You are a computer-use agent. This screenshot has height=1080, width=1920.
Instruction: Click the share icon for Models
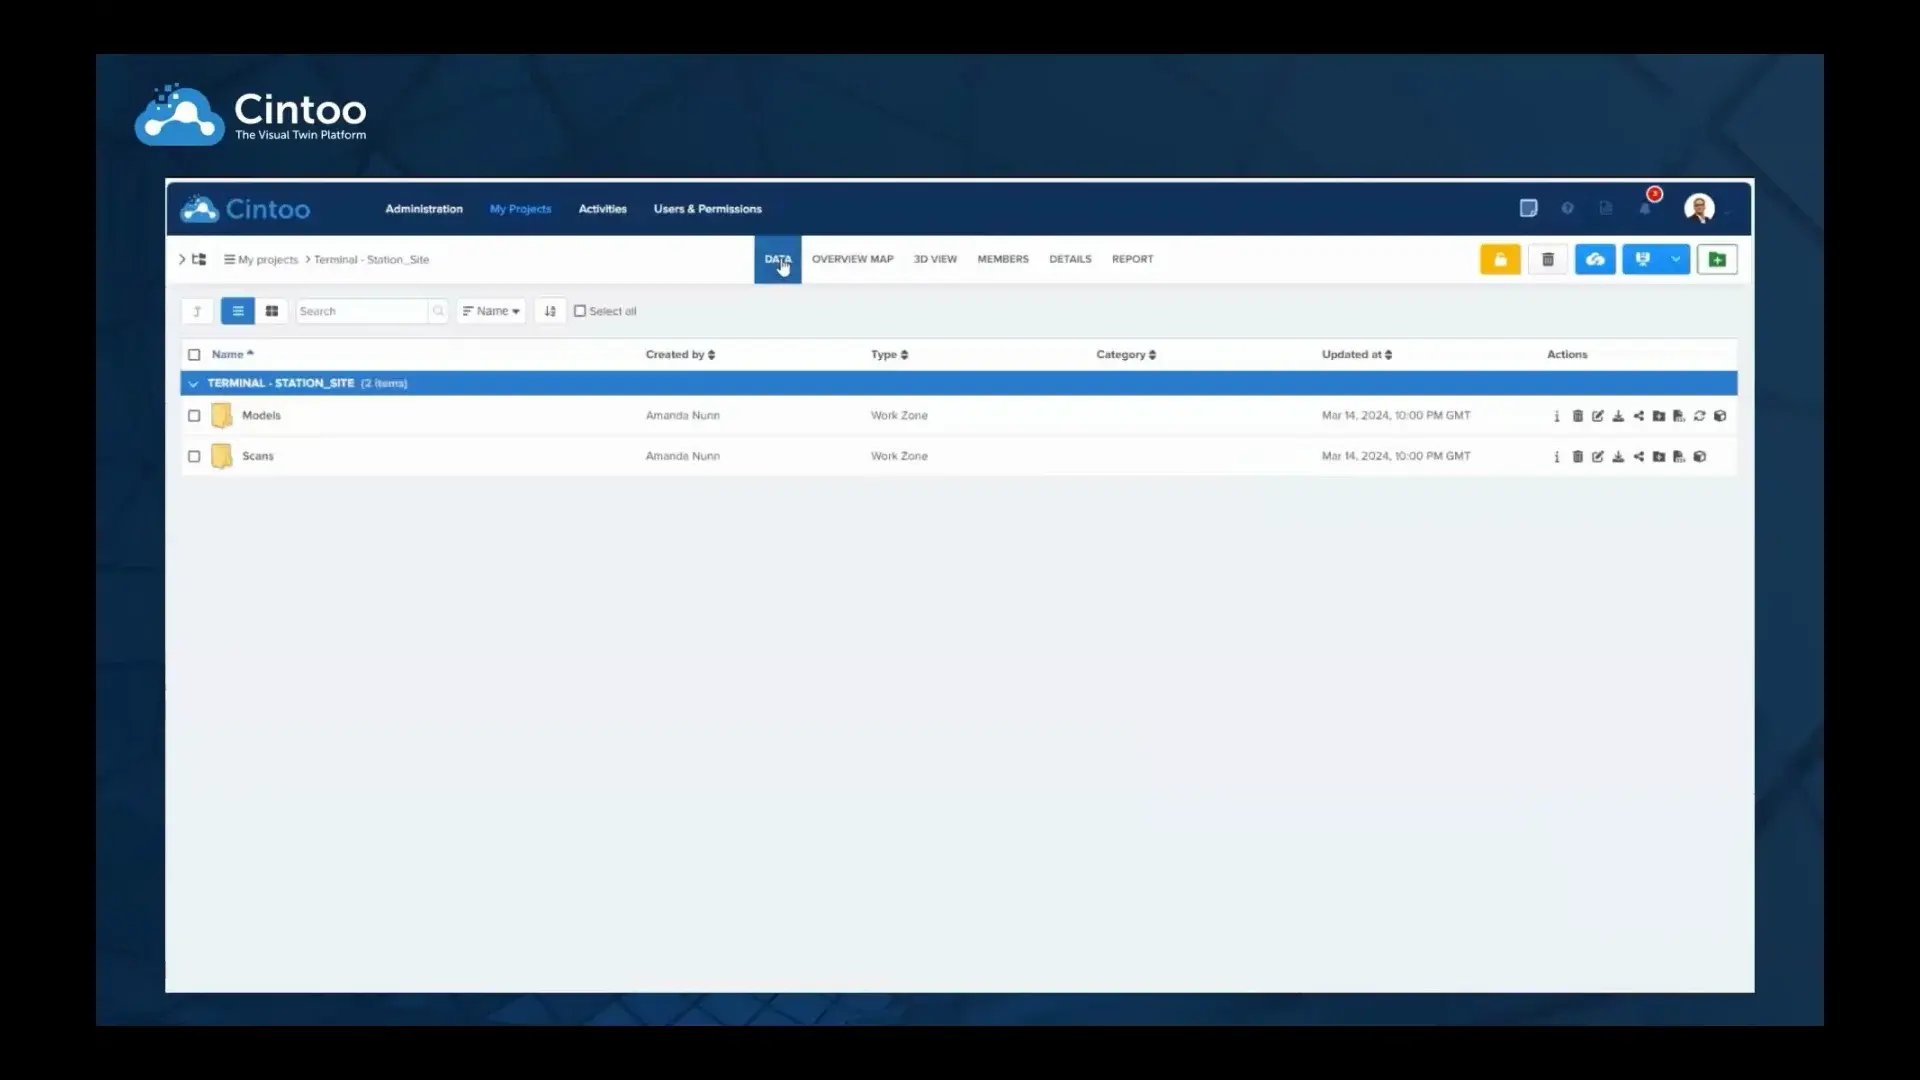pyautogui.click(x=1638, y=416)
